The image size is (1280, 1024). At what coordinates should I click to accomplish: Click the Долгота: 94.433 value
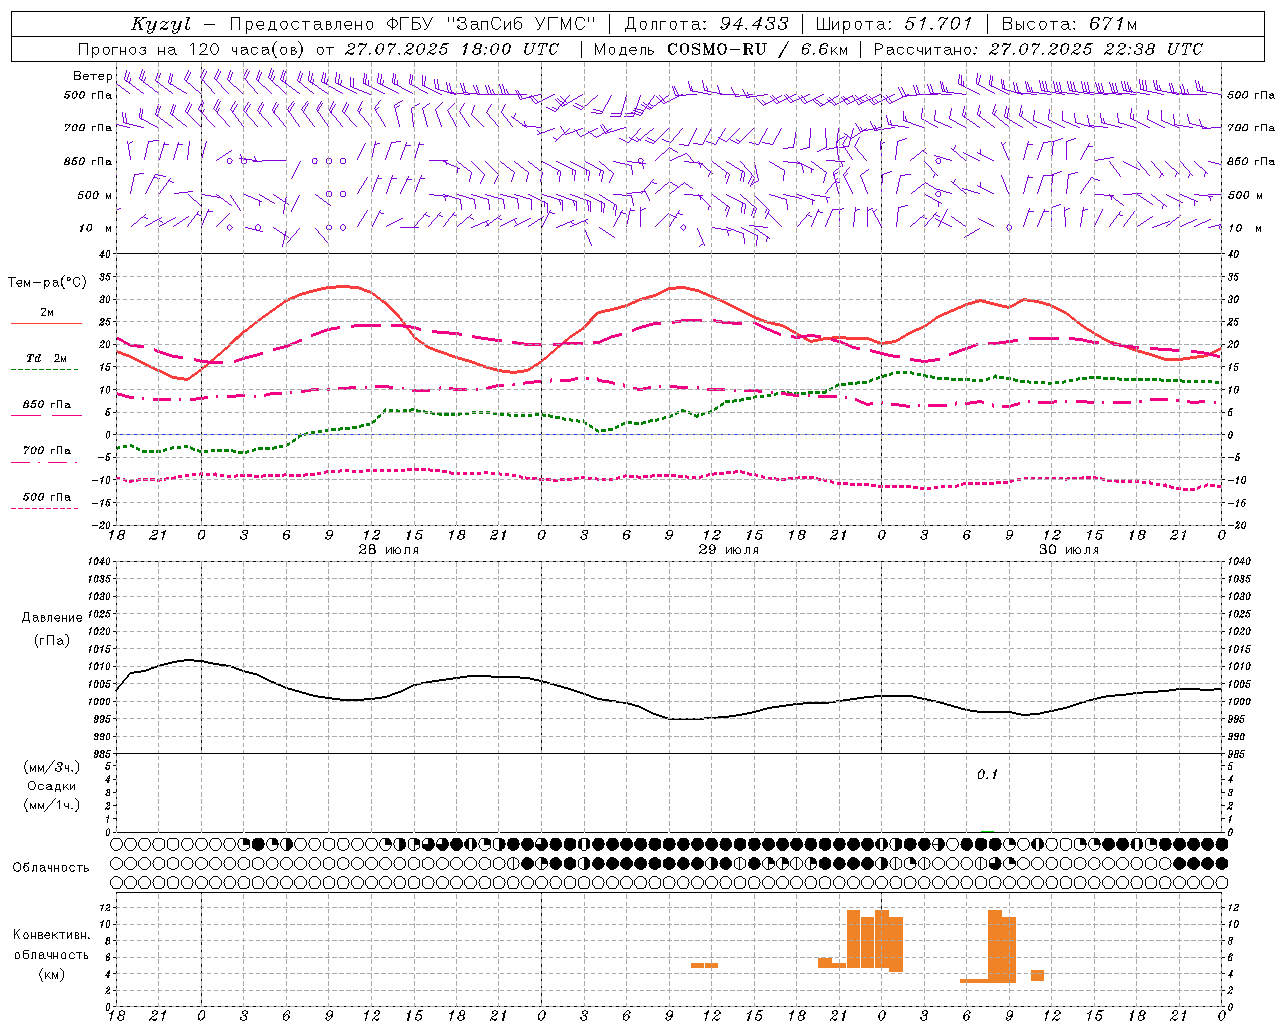pyautogui.click(x=706, y=24)
